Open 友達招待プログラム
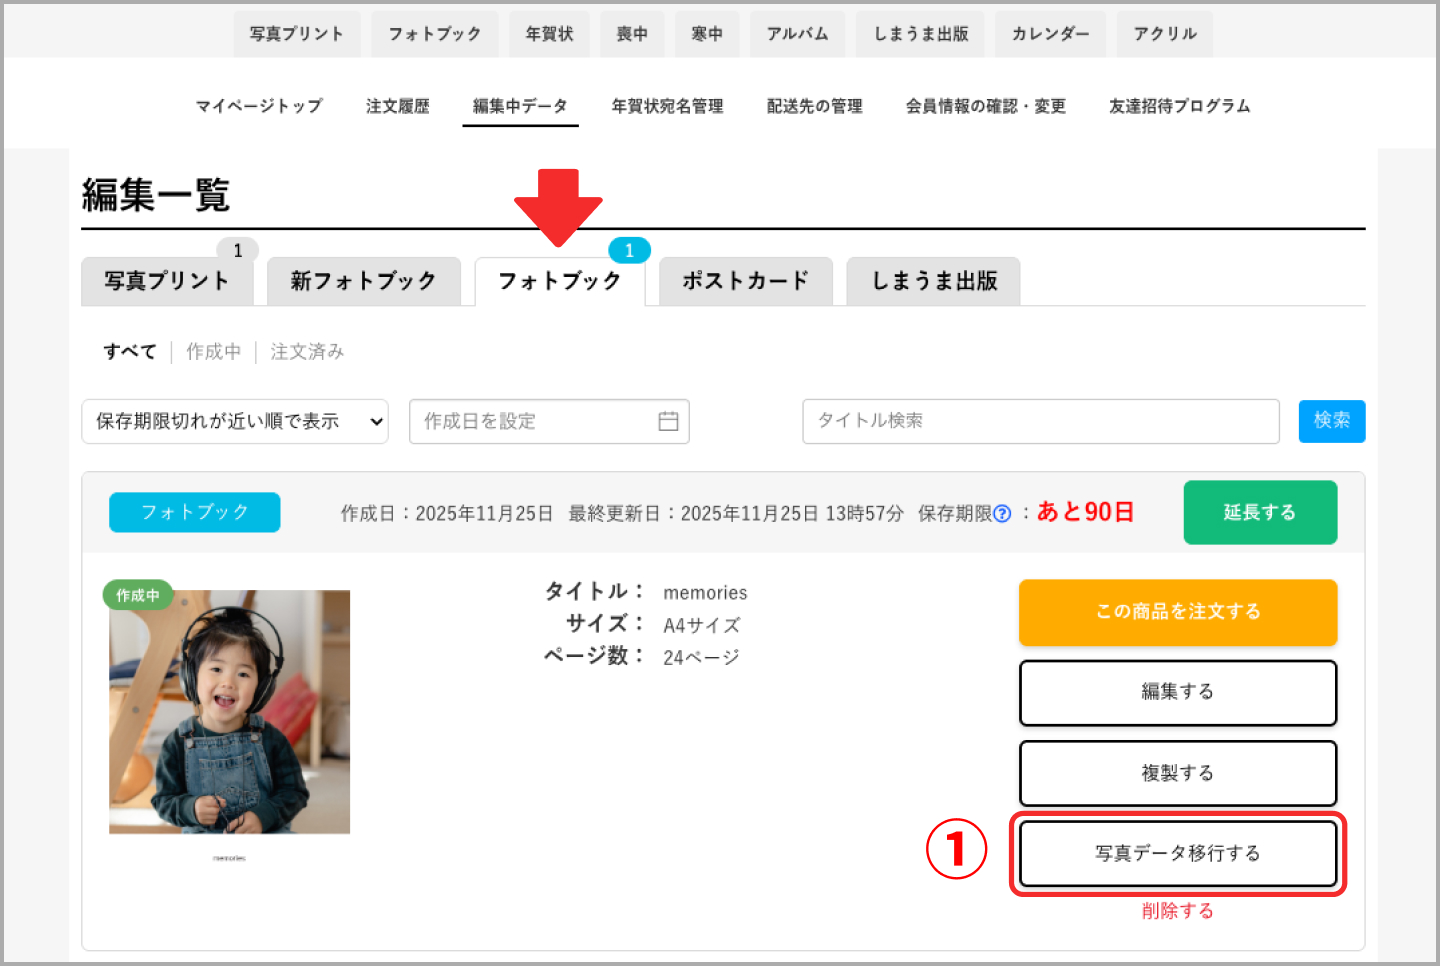This screenshot has width=1440, height=966. point(1179,106)
